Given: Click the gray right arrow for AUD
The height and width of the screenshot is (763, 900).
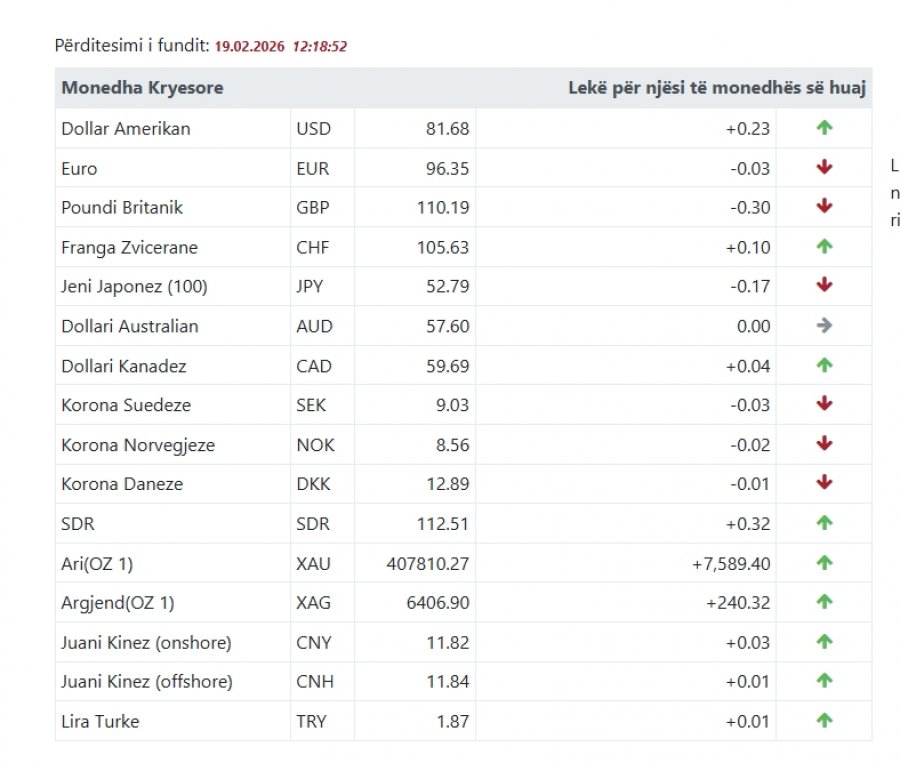Looking at the screenshot, I should [824, 326].
